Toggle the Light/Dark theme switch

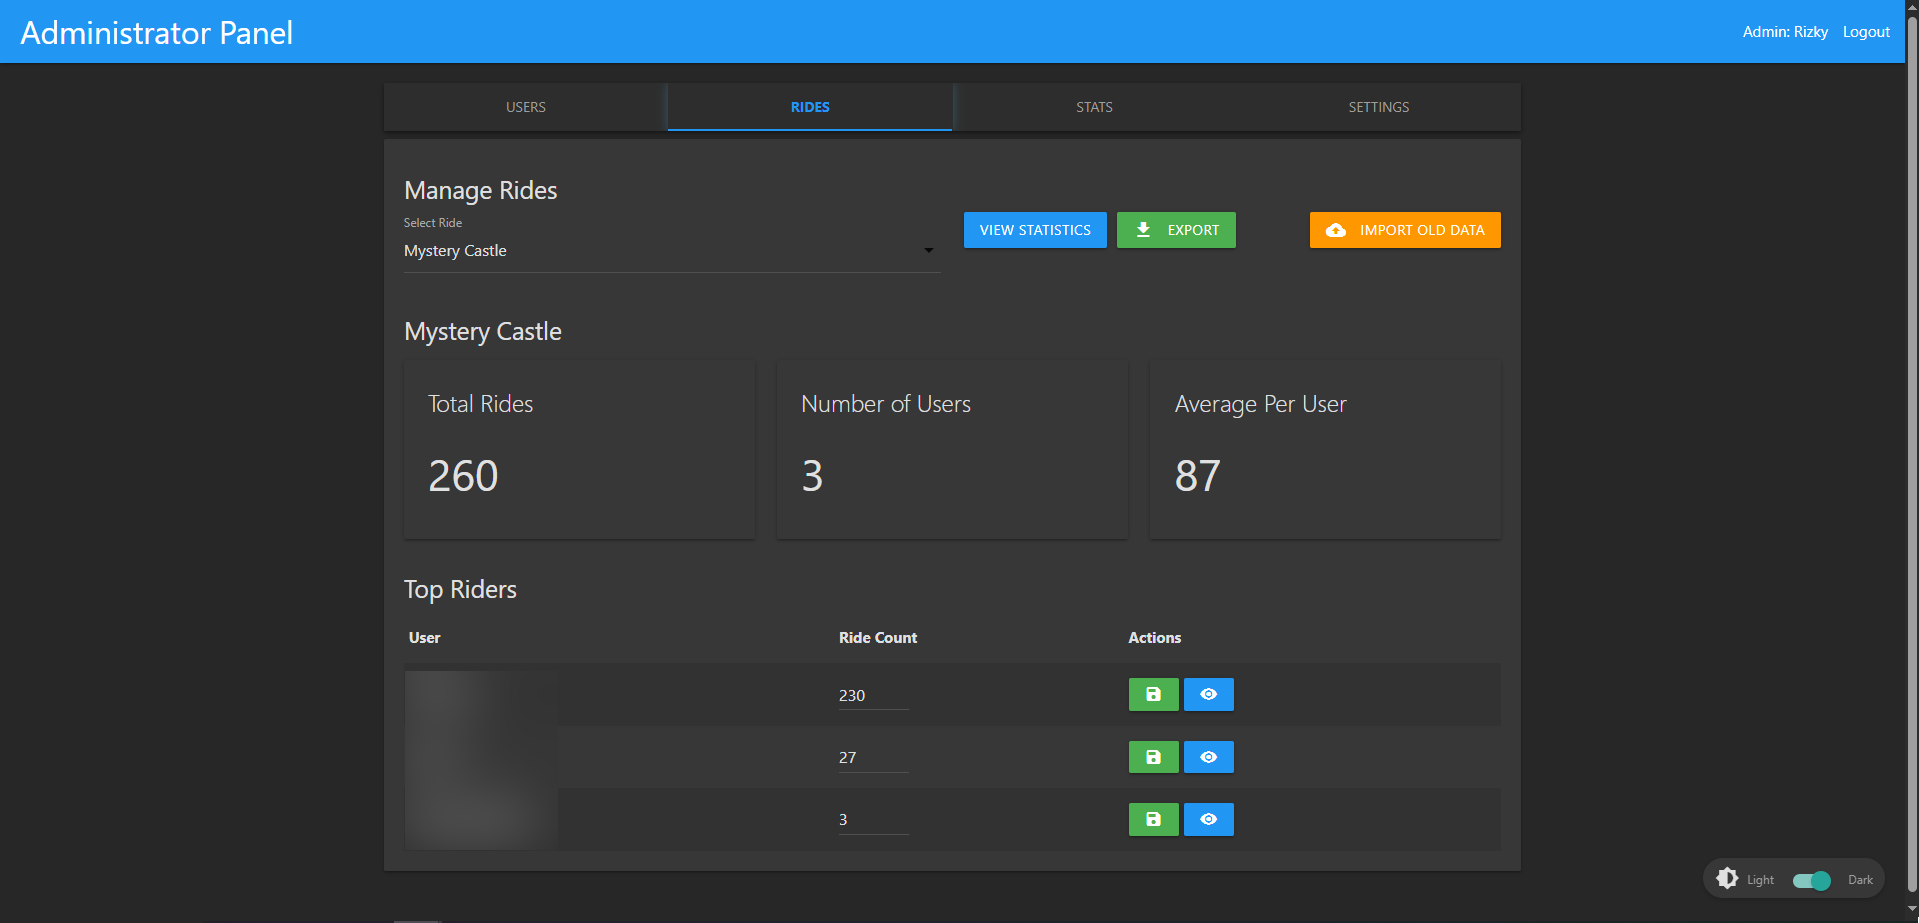click(1811, 880)
